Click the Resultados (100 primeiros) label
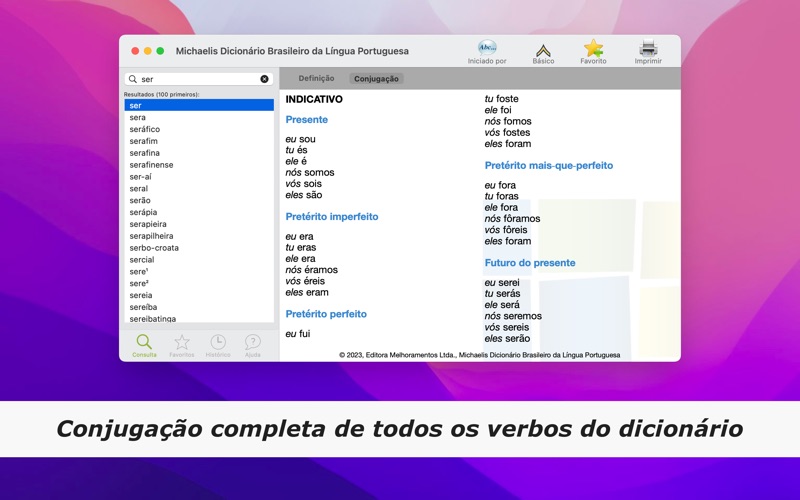The width and height of the screenshot is (800, 500). click(x=161, y=94)
